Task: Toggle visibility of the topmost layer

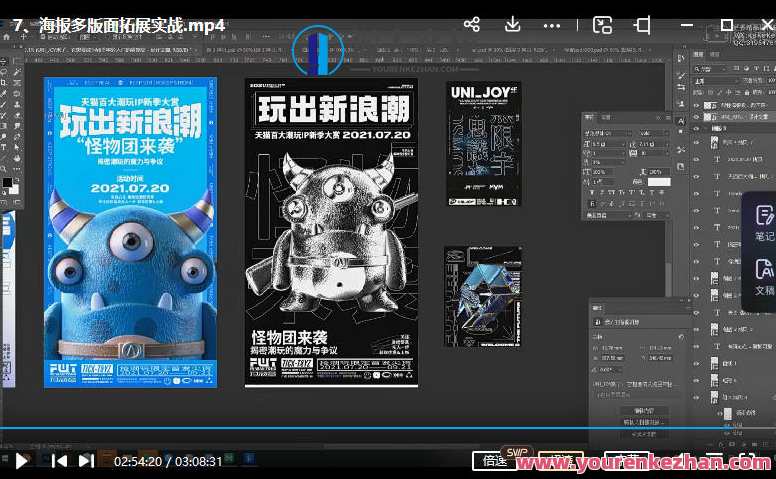Action: [697, 105]
